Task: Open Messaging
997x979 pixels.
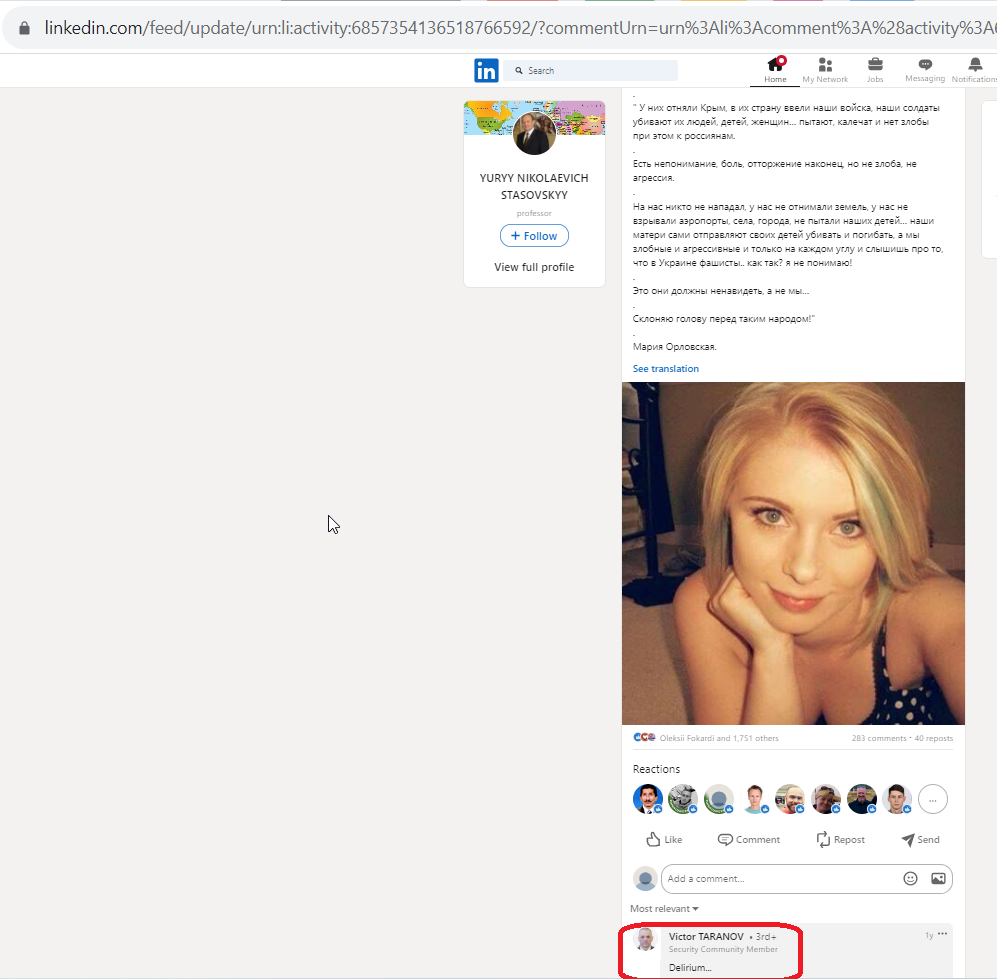Action: tap(925, 71)
